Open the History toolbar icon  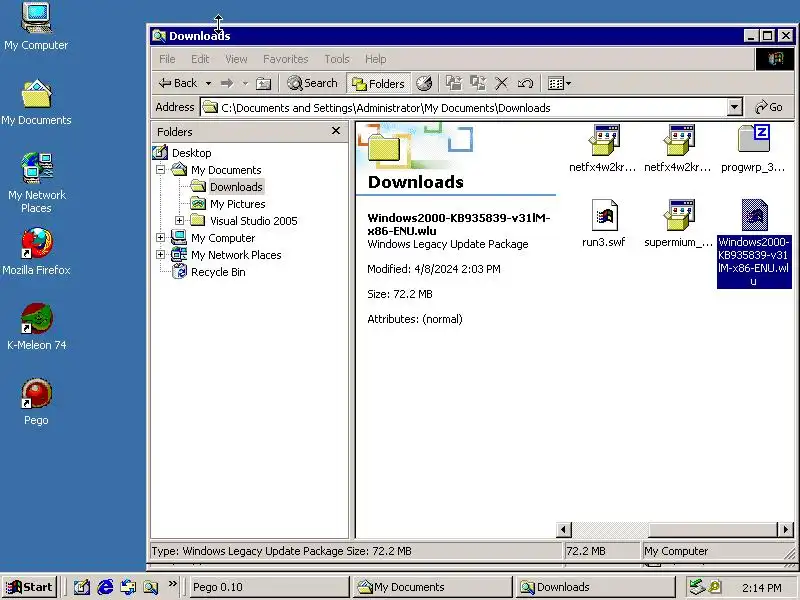click(x=424, y=83)
